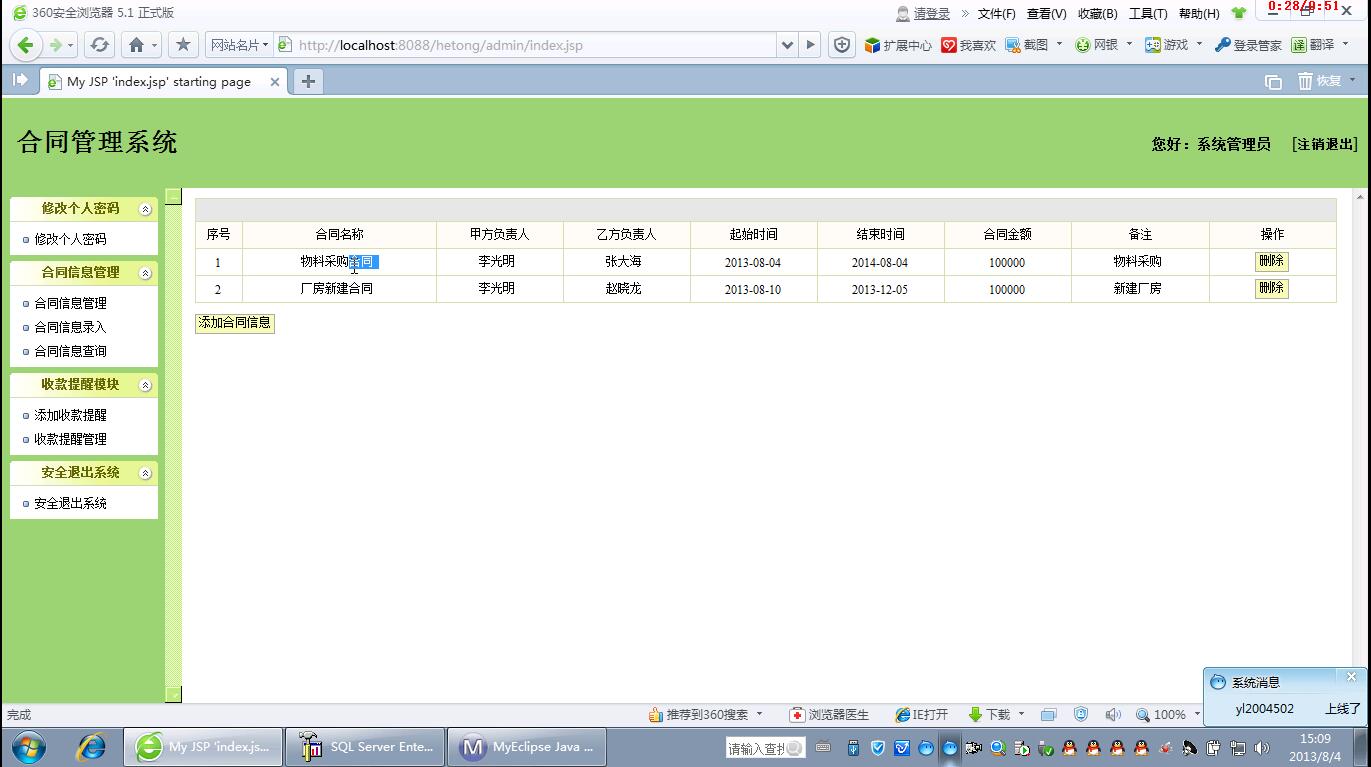The width and height of the screenshot is (1371, 767).
Task: Open 收款提醒管理 sidebar link
Action: pos(70,439)
